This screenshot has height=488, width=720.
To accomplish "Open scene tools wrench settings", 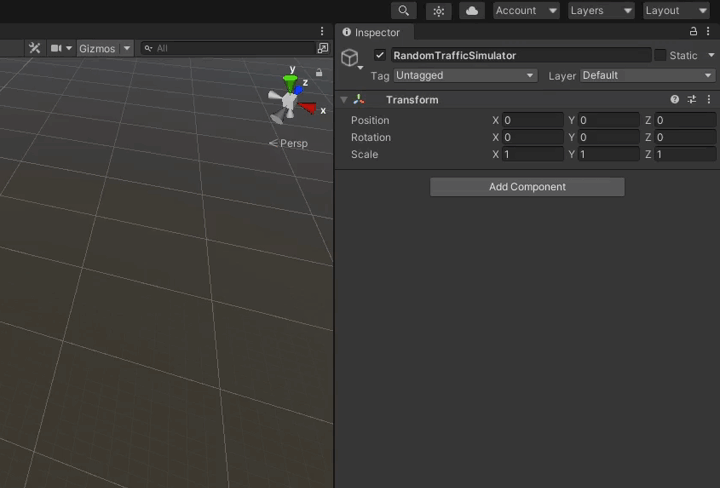I will click(34, 48).
